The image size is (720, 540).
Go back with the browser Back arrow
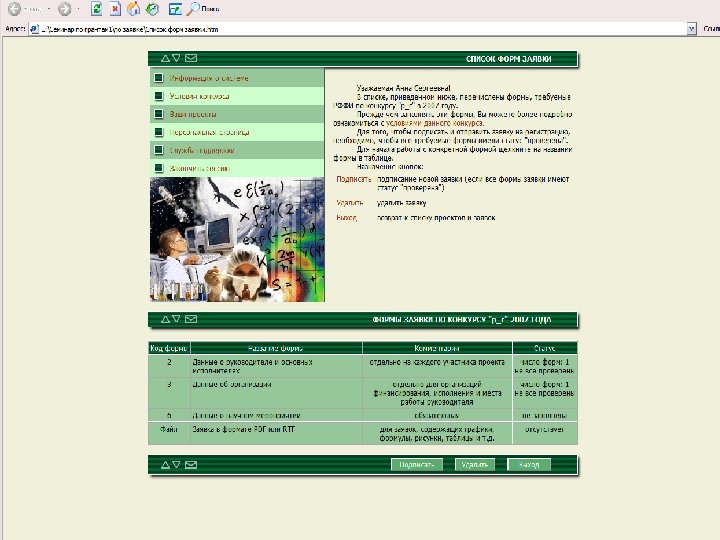tap(15, 9)
